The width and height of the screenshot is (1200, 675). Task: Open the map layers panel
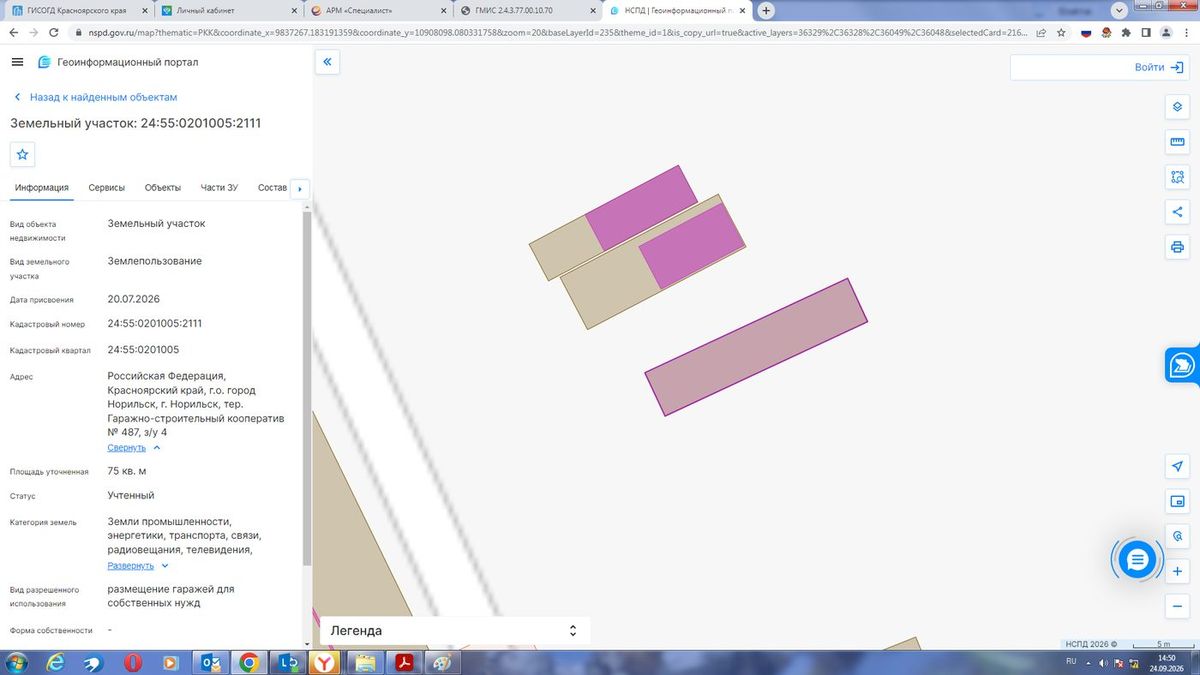pos(1177,107)
